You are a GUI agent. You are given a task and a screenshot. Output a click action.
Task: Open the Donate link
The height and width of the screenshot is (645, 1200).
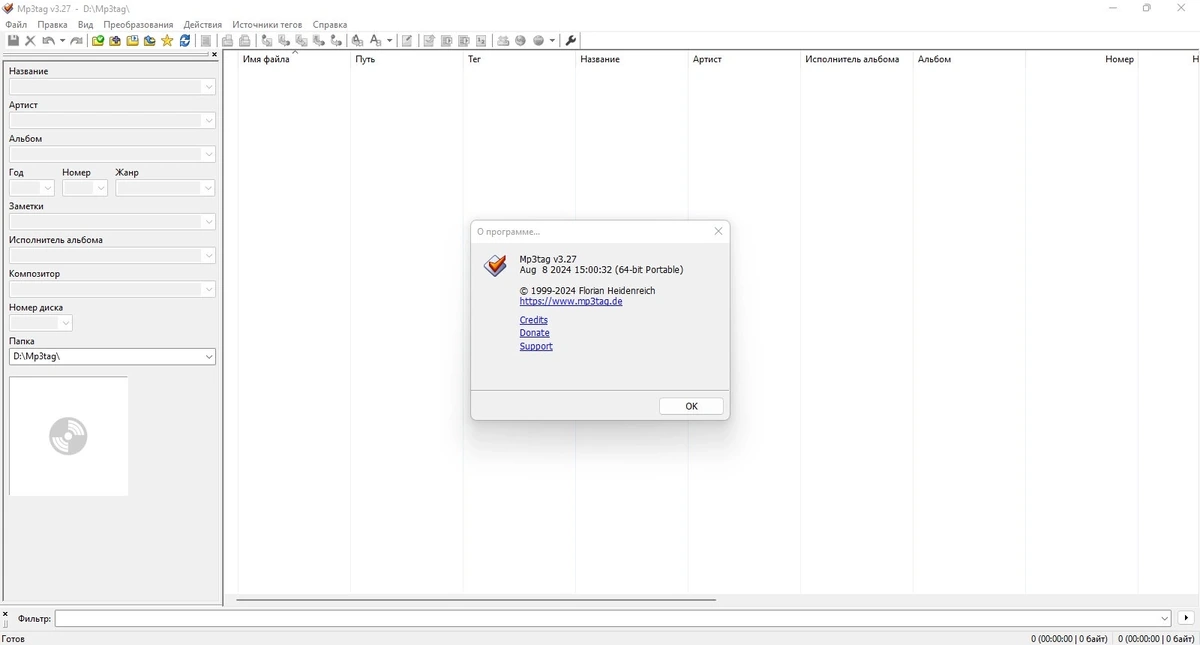pos(534,333)
